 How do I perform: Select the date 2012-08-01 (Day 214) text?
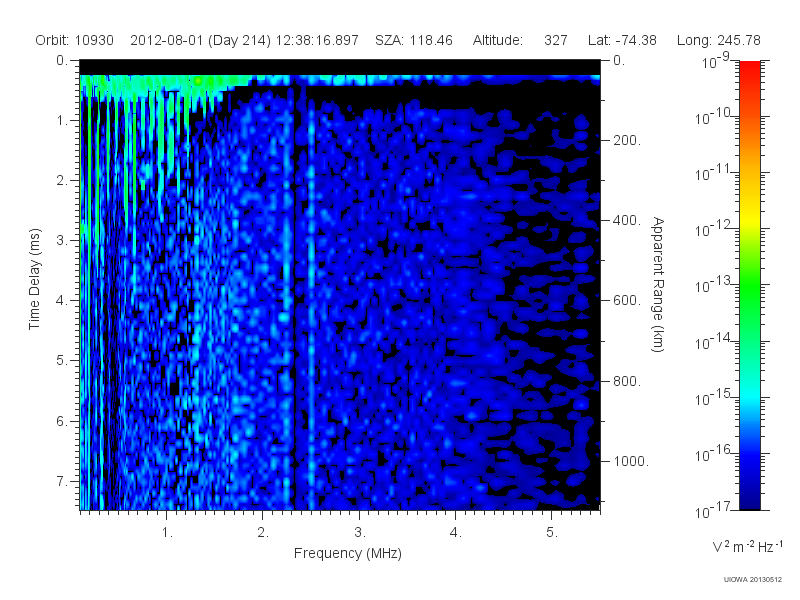[x=201, y=40]
